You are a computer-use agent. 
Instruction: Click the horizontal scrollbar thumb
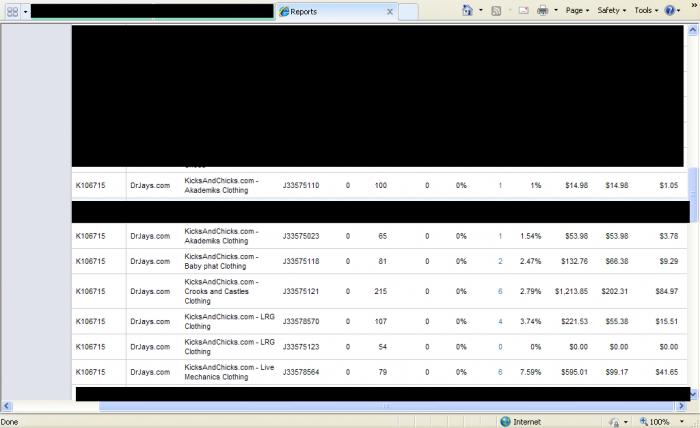[x=386, y=406]
